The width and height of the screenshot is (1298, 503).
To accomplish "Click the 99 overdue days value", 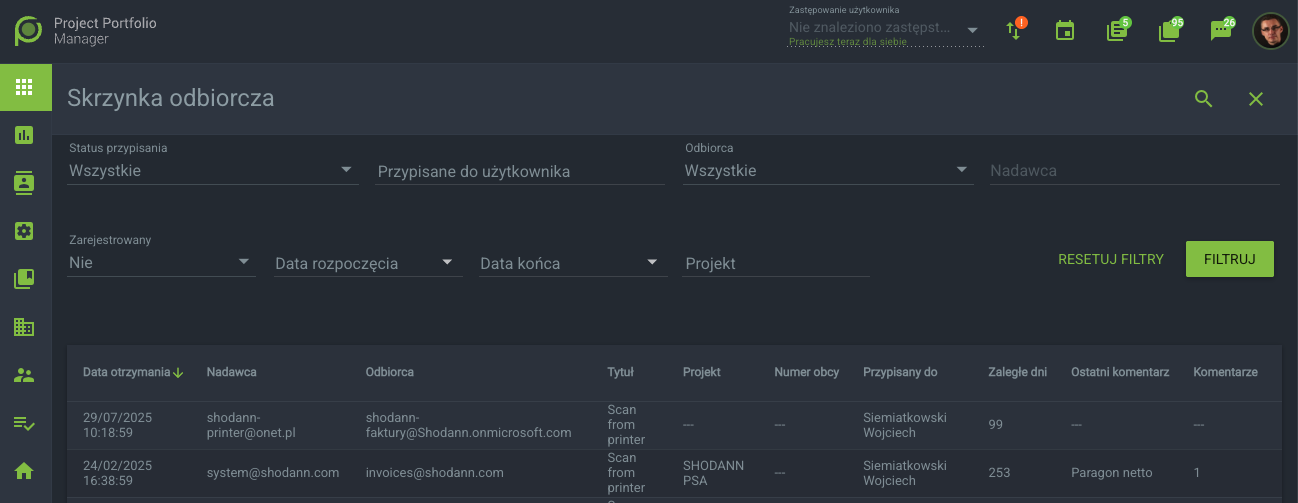I will 995,425.
